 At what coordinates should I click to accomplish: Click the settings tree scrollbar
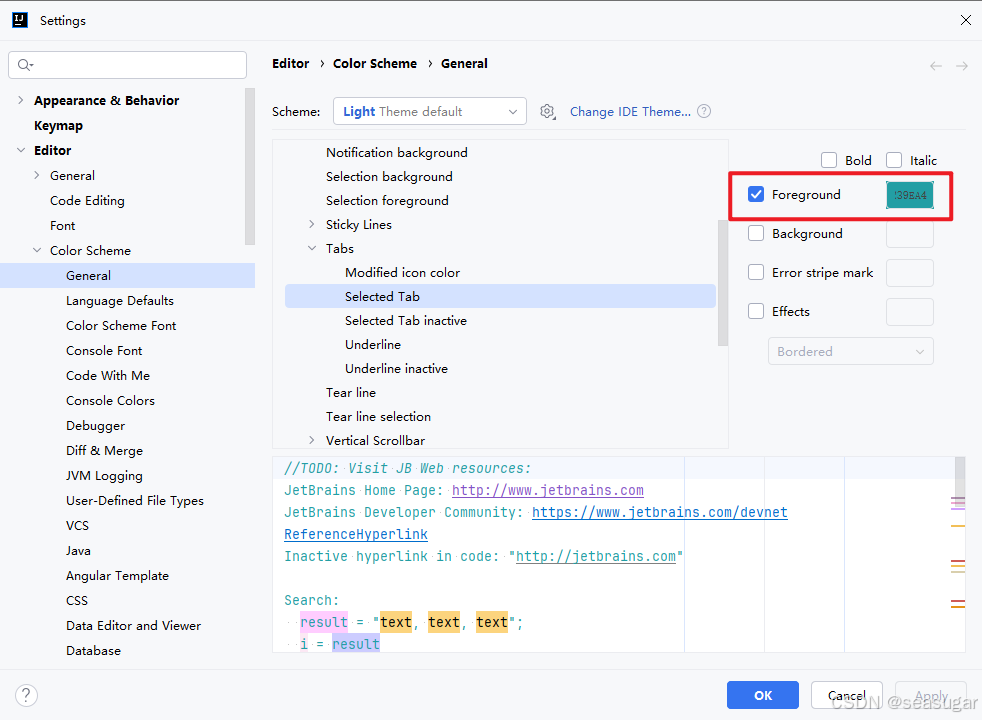point(251,166)
